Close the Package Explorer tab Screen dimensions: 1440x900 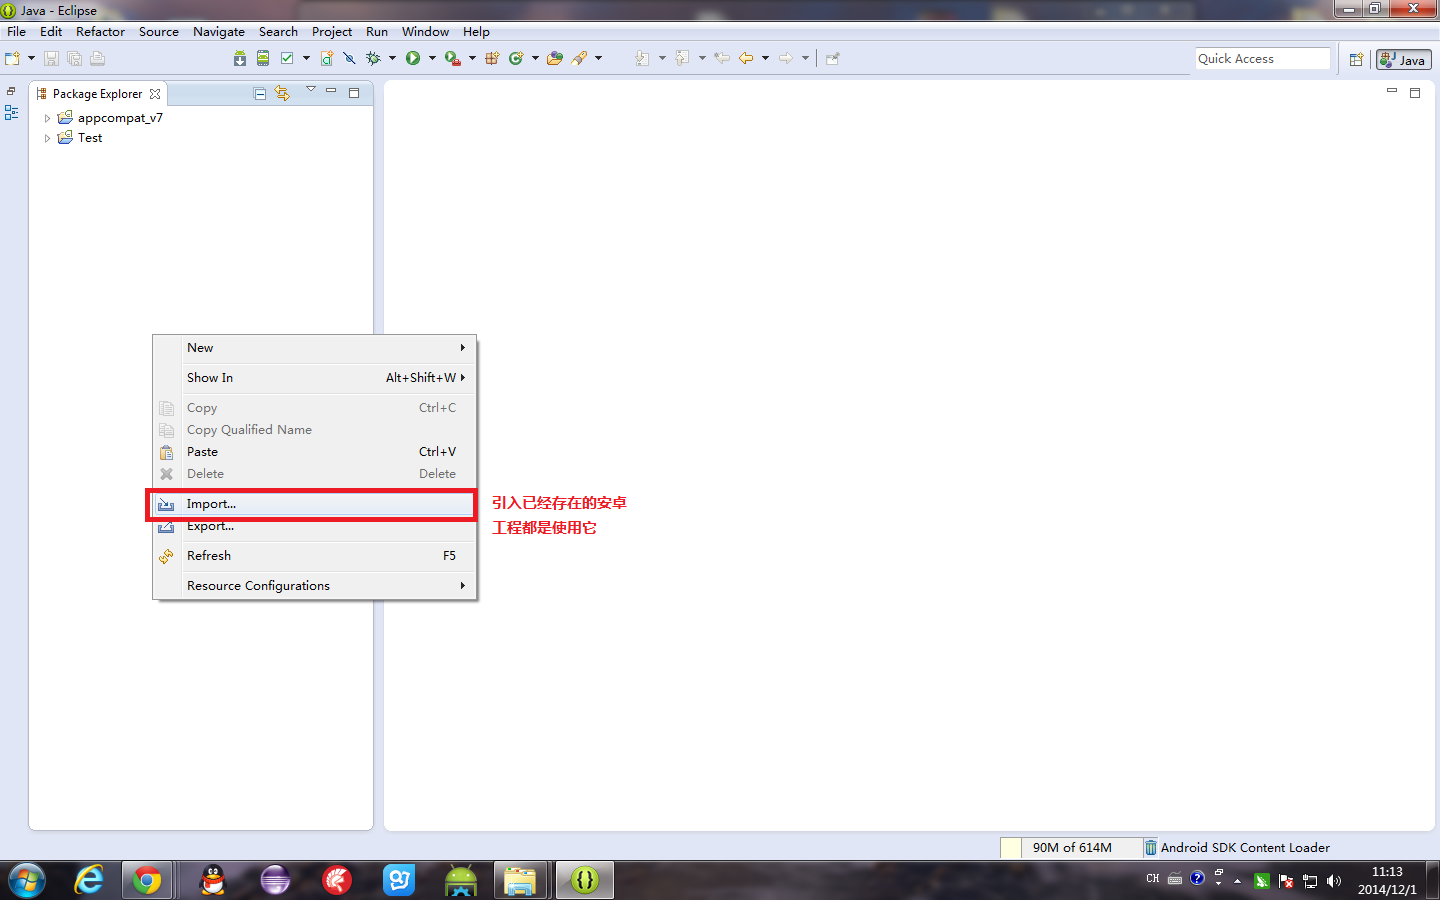pos(155,94)
